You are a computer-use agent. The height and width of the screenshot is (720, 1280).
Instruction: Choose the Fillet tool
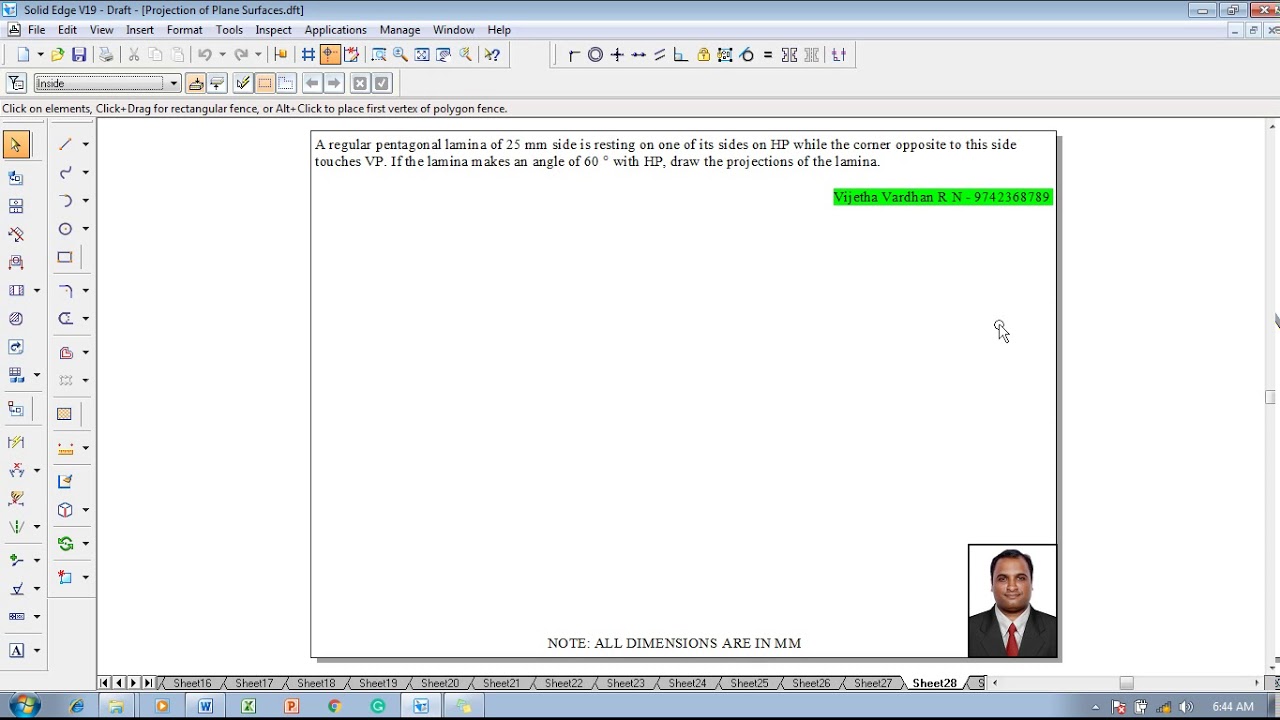[65, 290]
